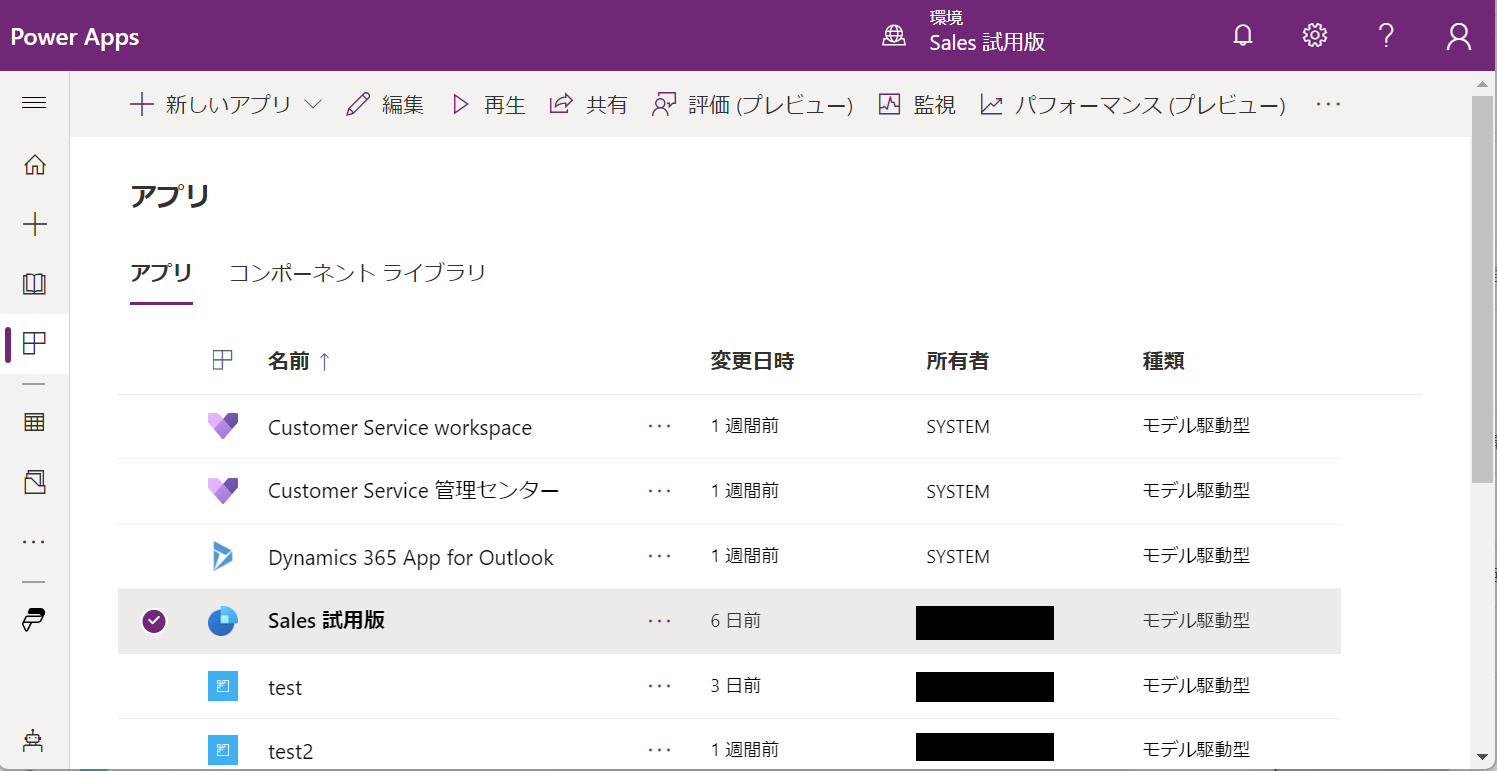Click the Power Apps title
Screen dimensions: 1497x771
[75, 37]
